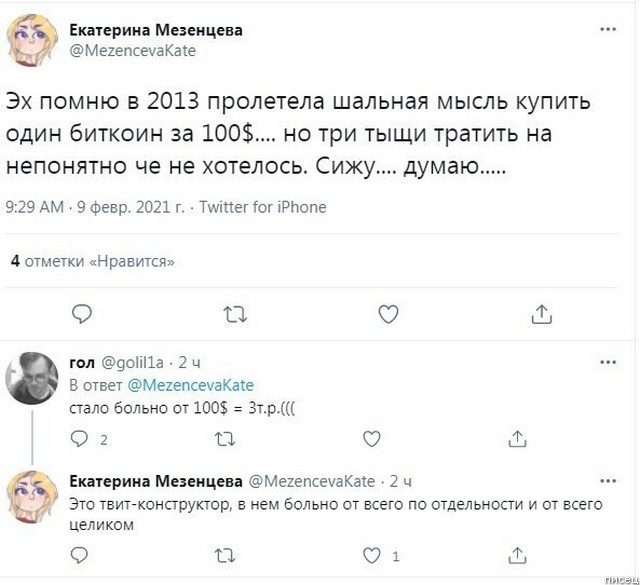The height and width of the screenshot is (585, 640).
Task: Open @MezencevaKate mention link in reply
Action: [x=190, y=385]
